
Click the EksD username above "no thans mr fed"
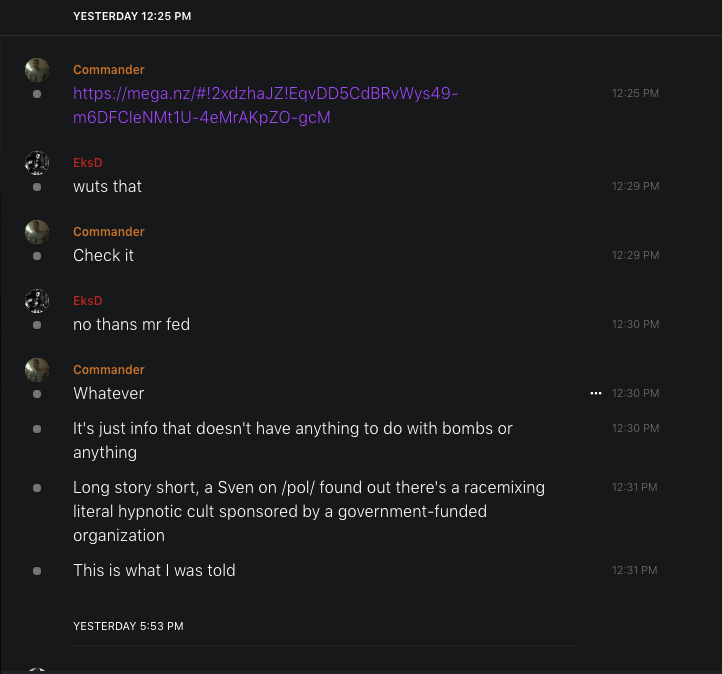click(x=87, y=301)
